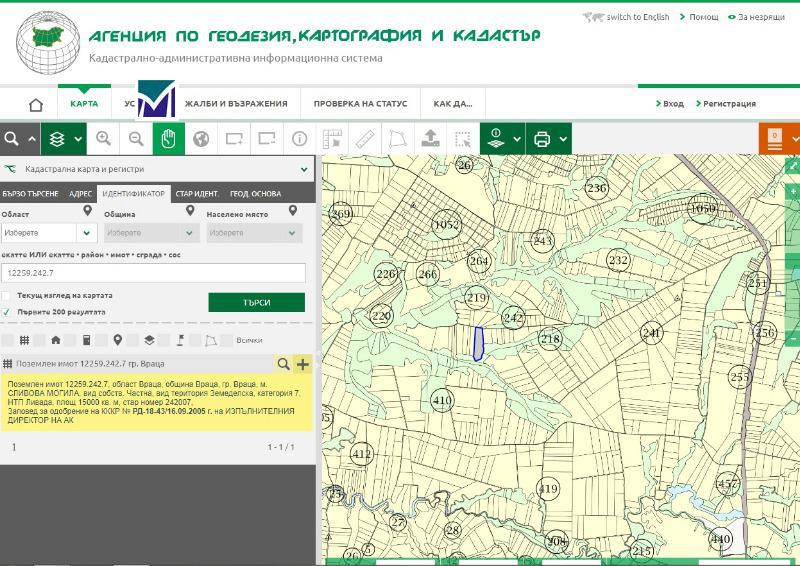
Task: Open 'ПРОВЕРКА НА СТАТУС' menu item
Action: pos(360,104)
